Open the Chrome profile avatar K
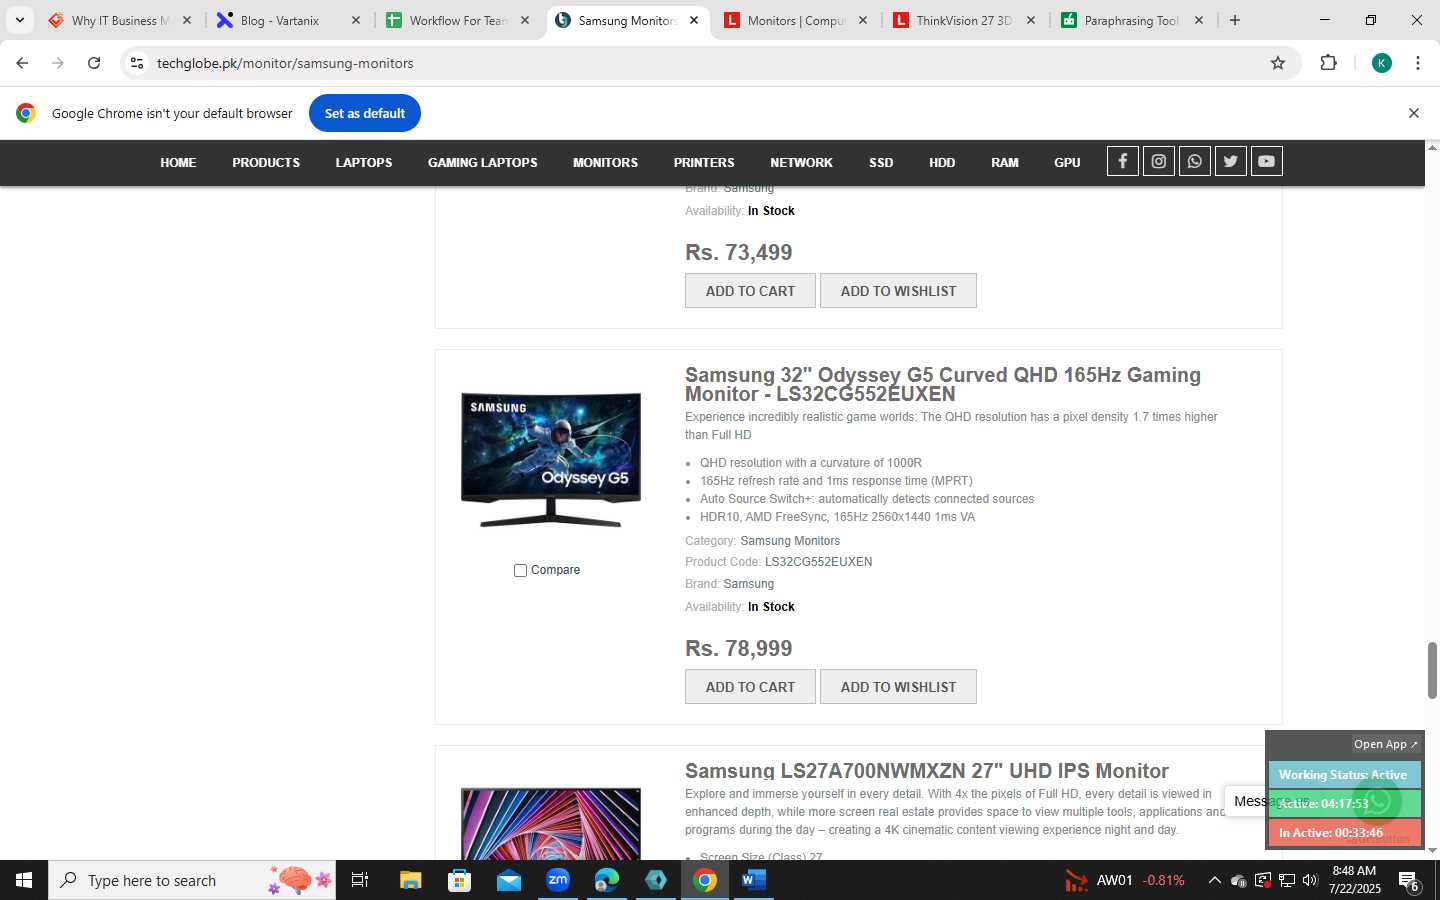The height and width of the screenshot is (900, 1440). [1381, 63]
